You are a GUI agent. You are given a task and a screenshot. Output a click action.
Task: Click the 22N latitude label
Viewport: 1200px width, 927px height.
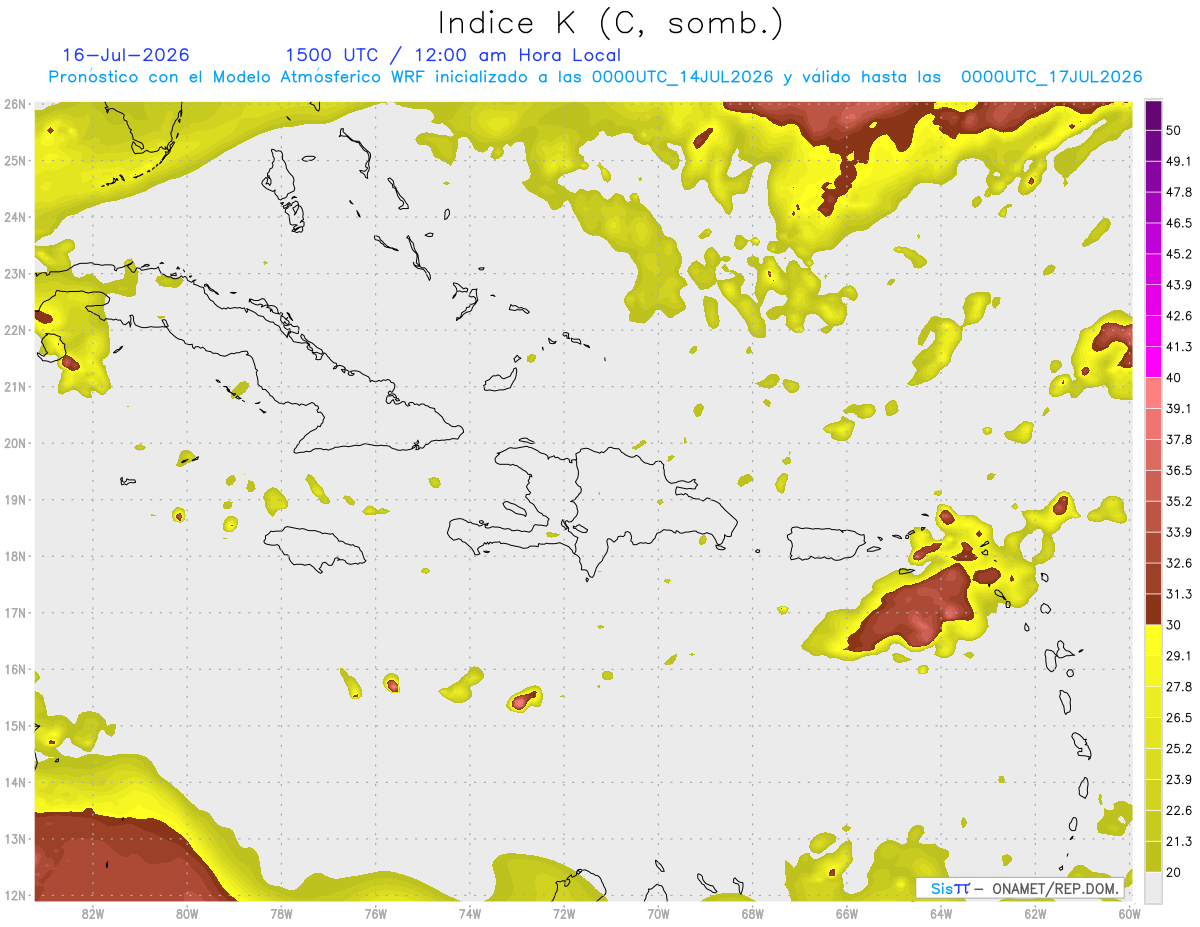pos(15,330)
